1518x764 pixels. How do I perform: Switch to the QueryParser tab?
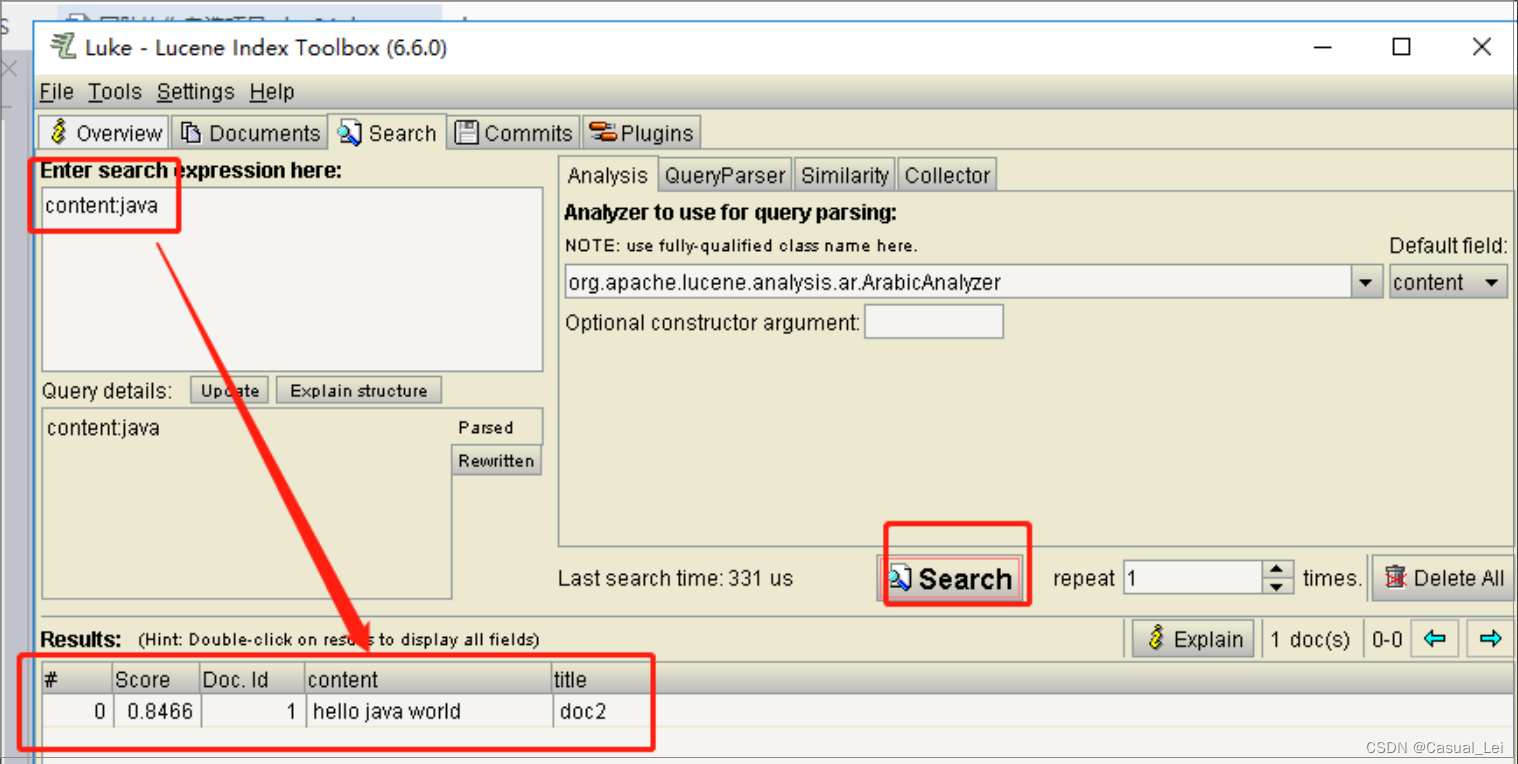(x=724, y=174)
